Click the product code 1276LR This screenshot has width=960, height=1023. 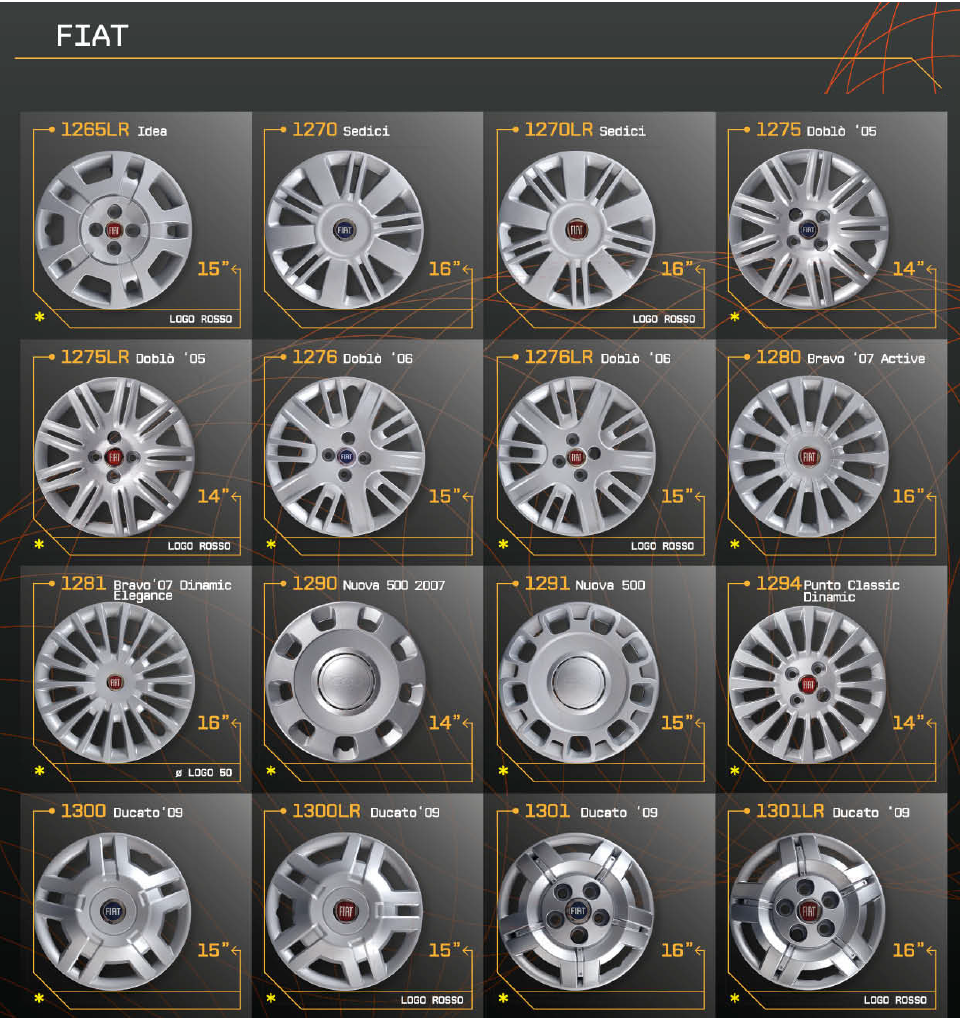(559, 356)
